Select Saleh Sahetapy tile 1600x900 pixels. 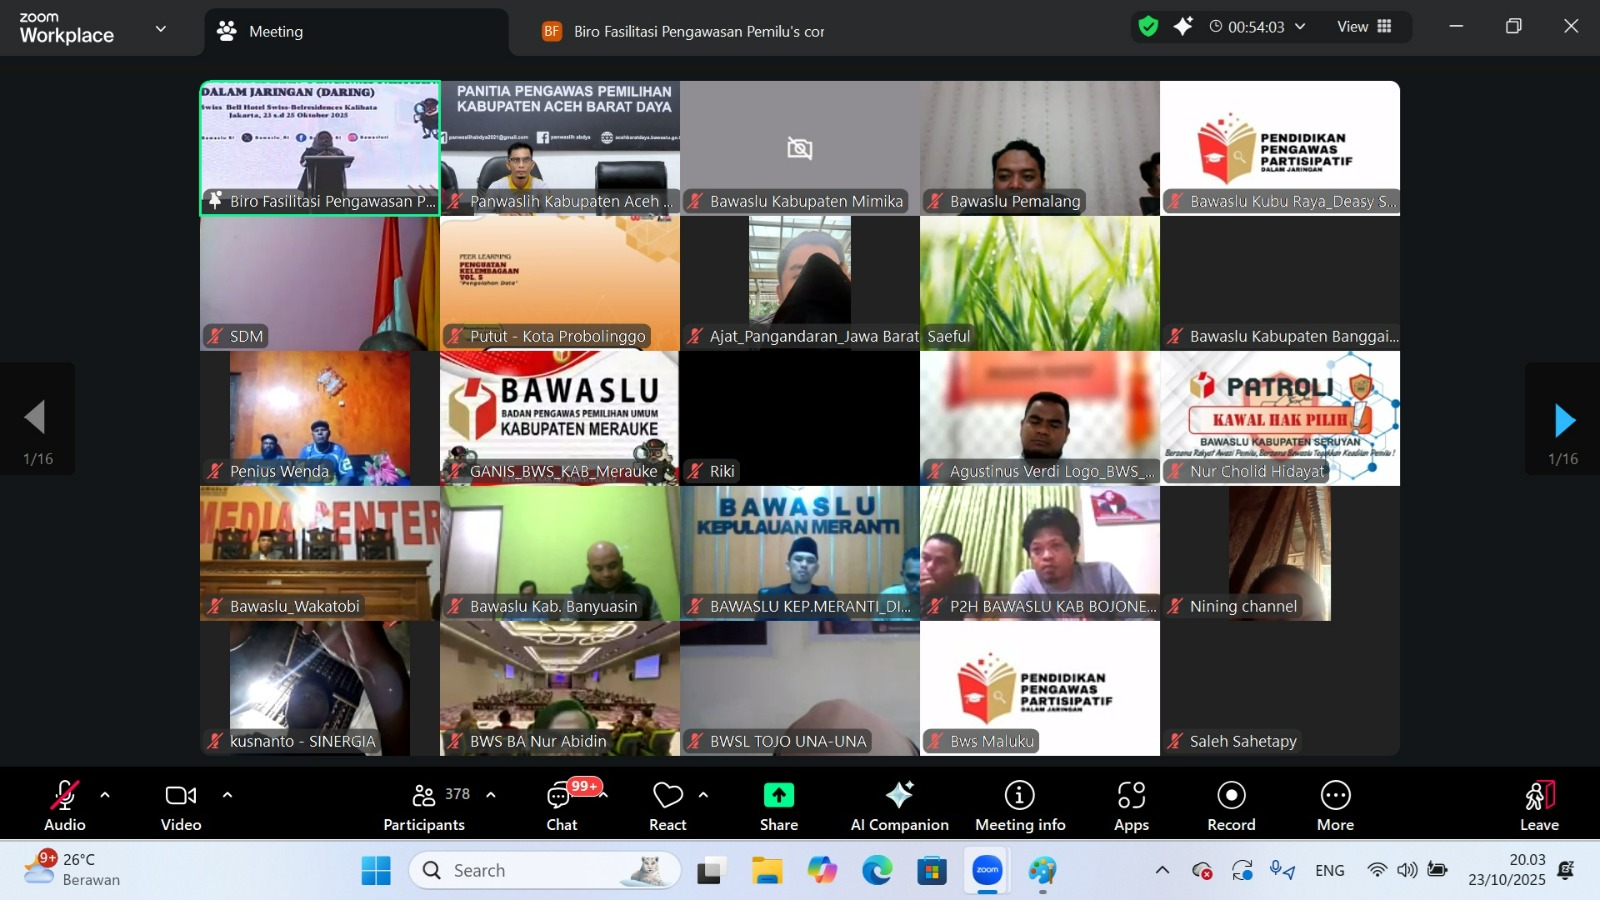point(1280,688)
